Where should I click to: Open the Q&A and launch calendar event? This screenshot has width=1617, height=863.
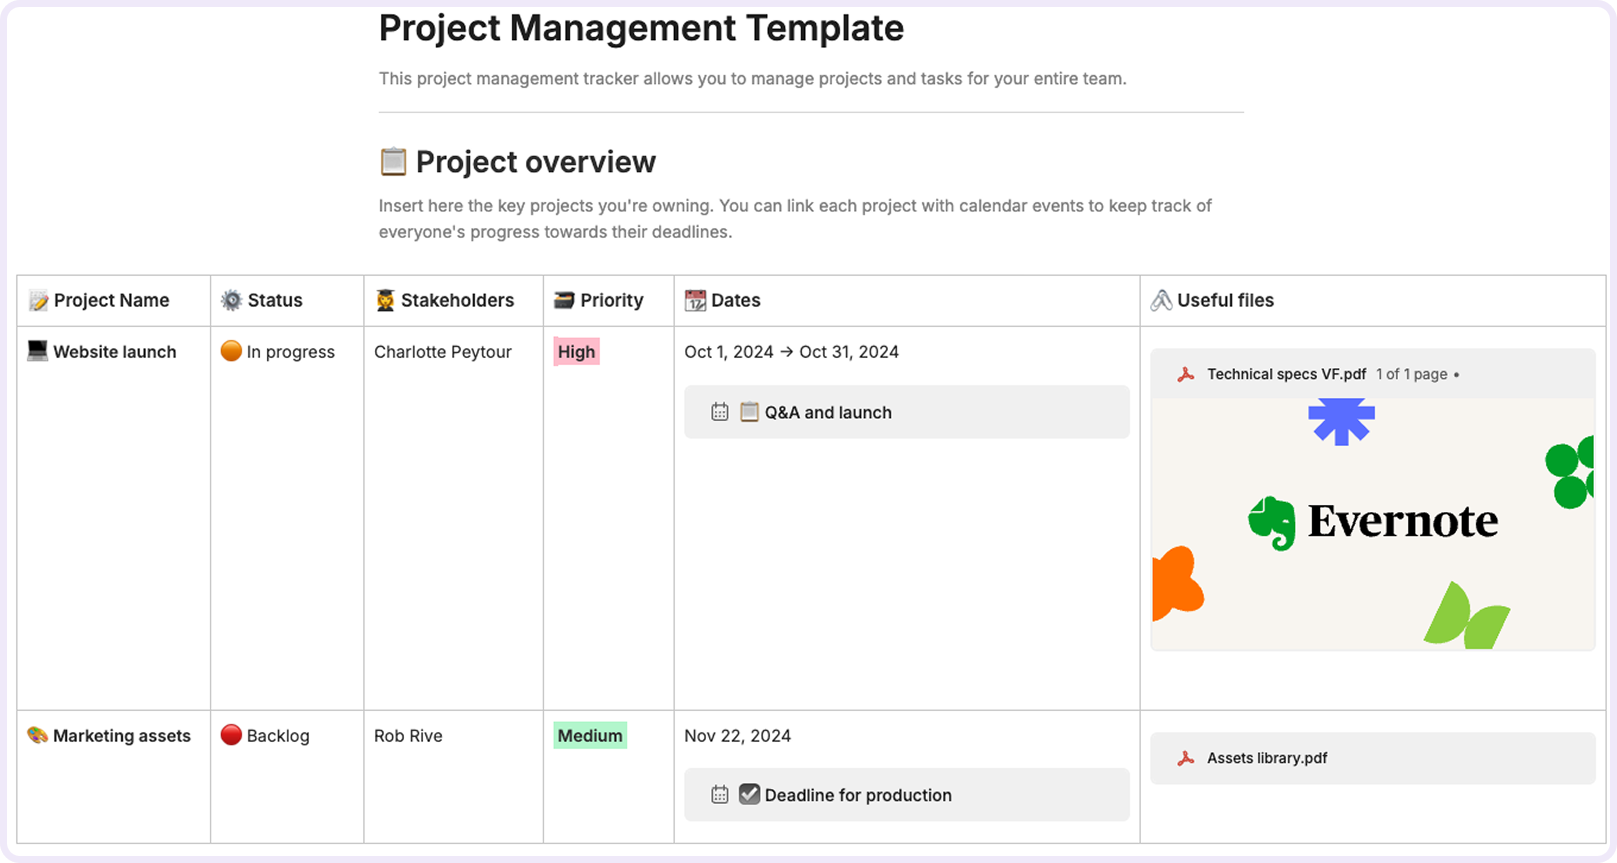(x=828, y=412)
